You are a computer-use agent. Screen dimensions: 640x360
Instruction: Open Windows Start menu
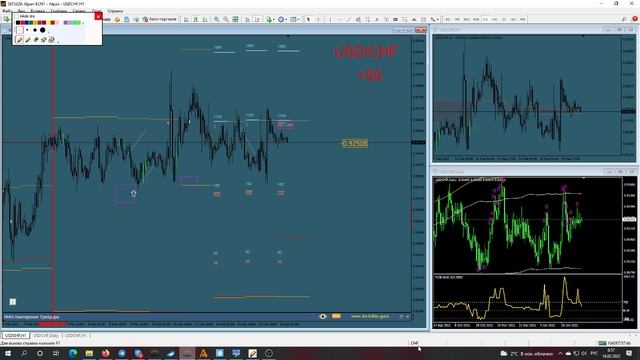tap(8, 353)
